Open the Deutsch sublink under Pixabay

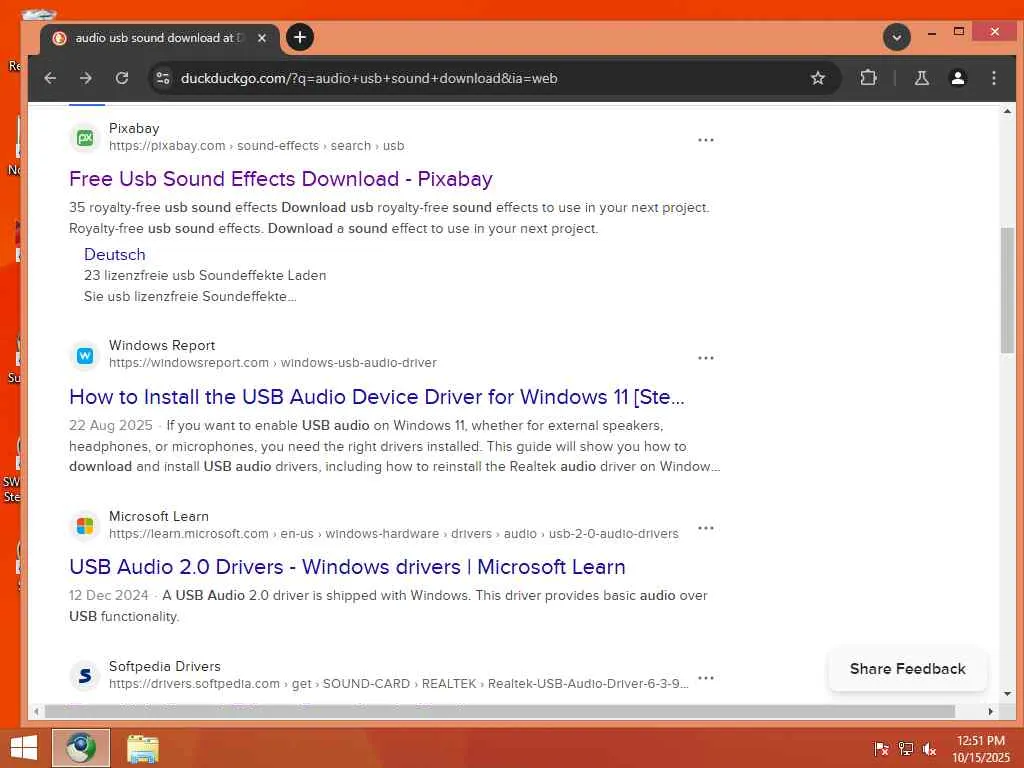point(115,255)
